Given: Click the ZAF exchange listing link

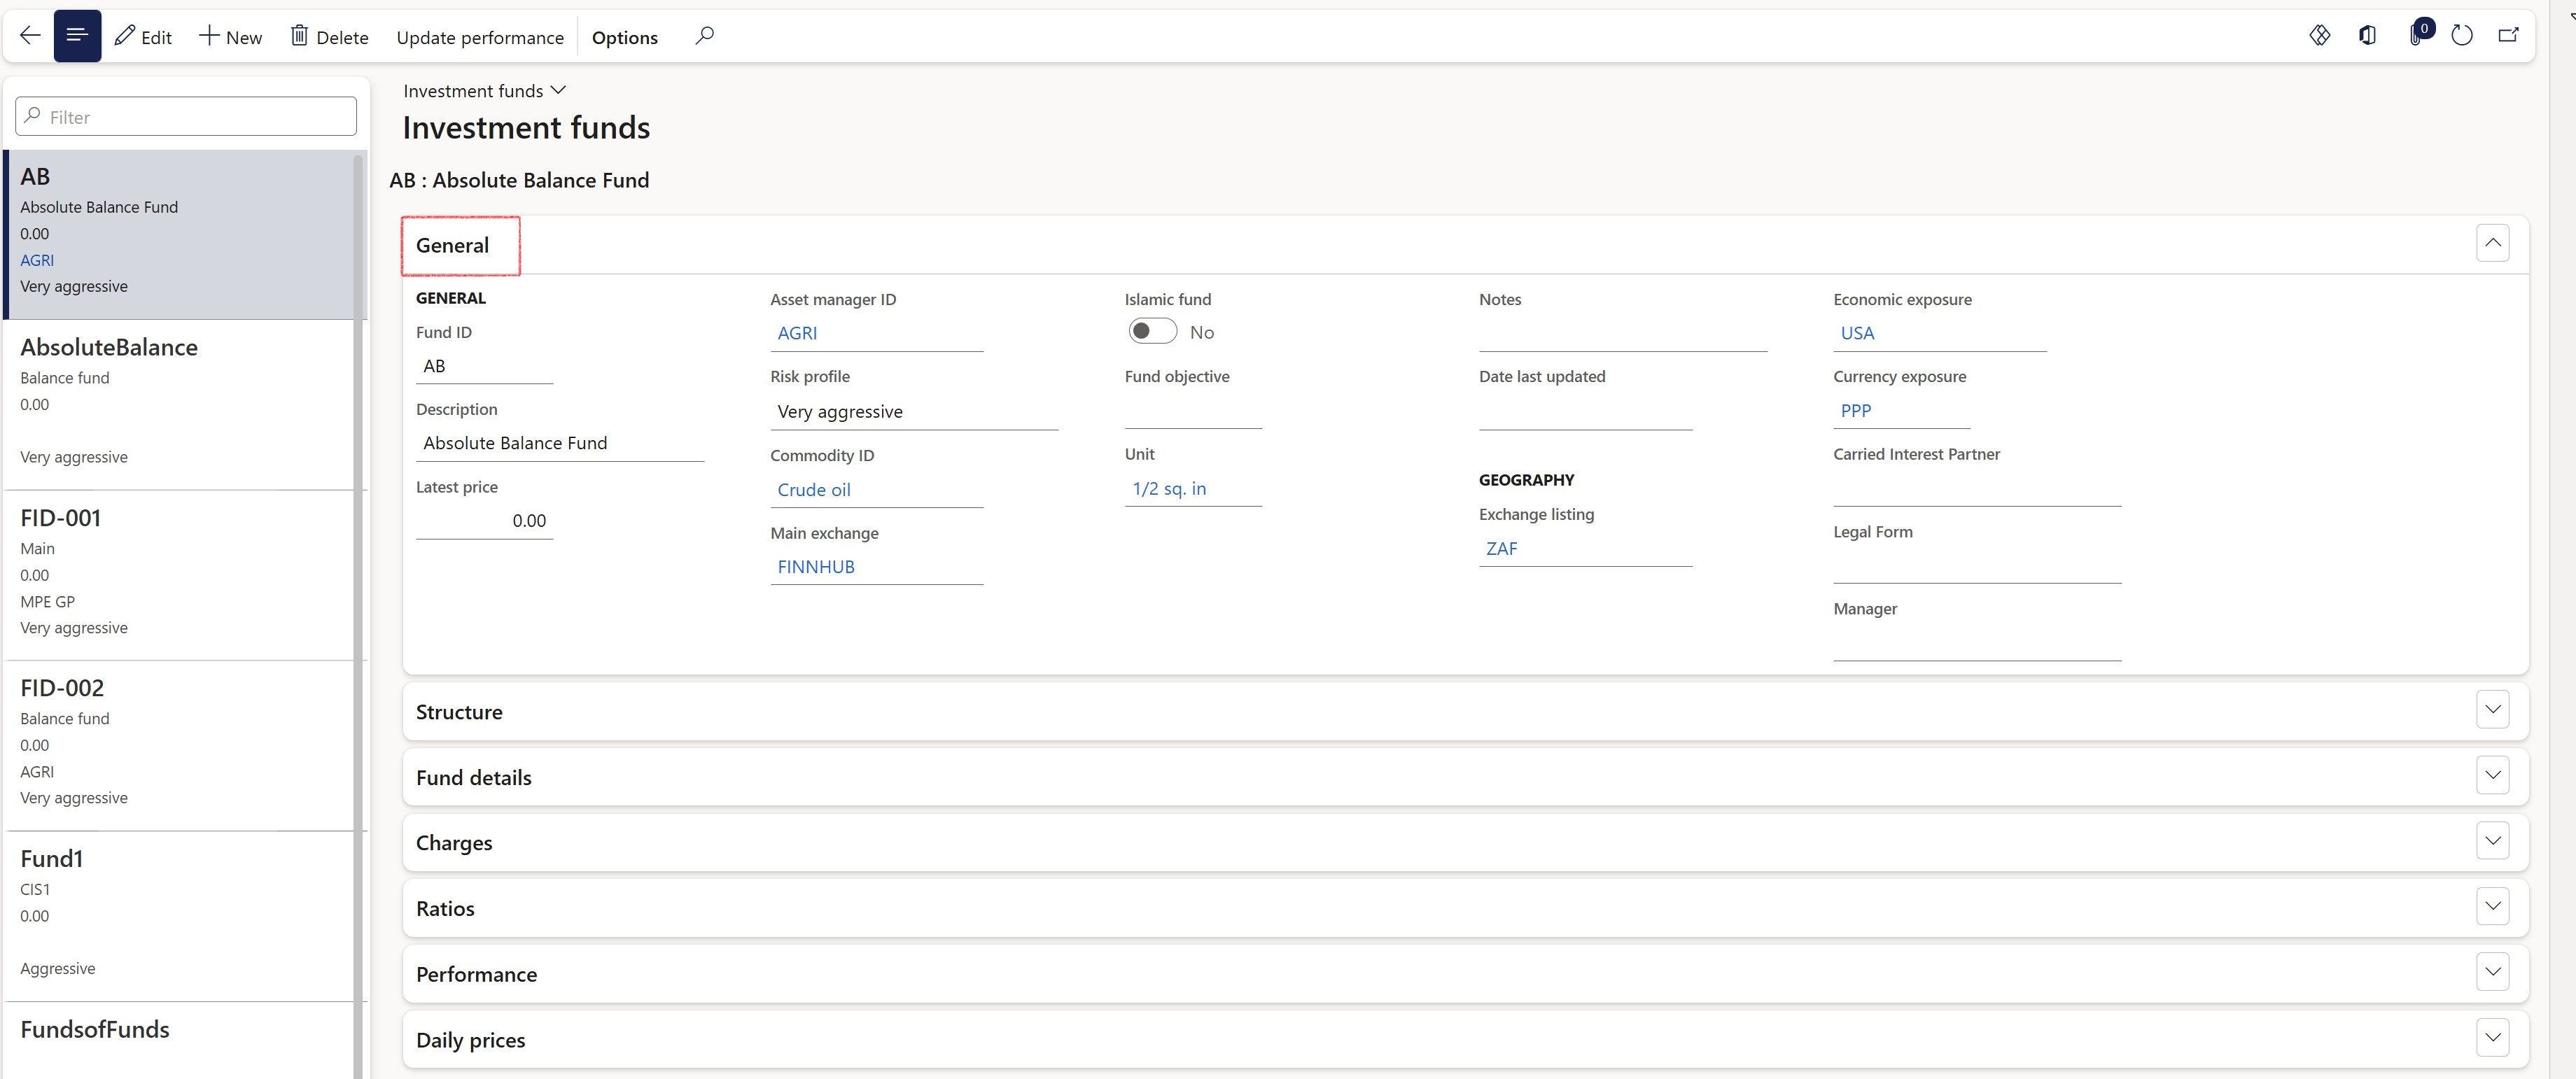Looking at the screenshot, I should [1501, 549].
